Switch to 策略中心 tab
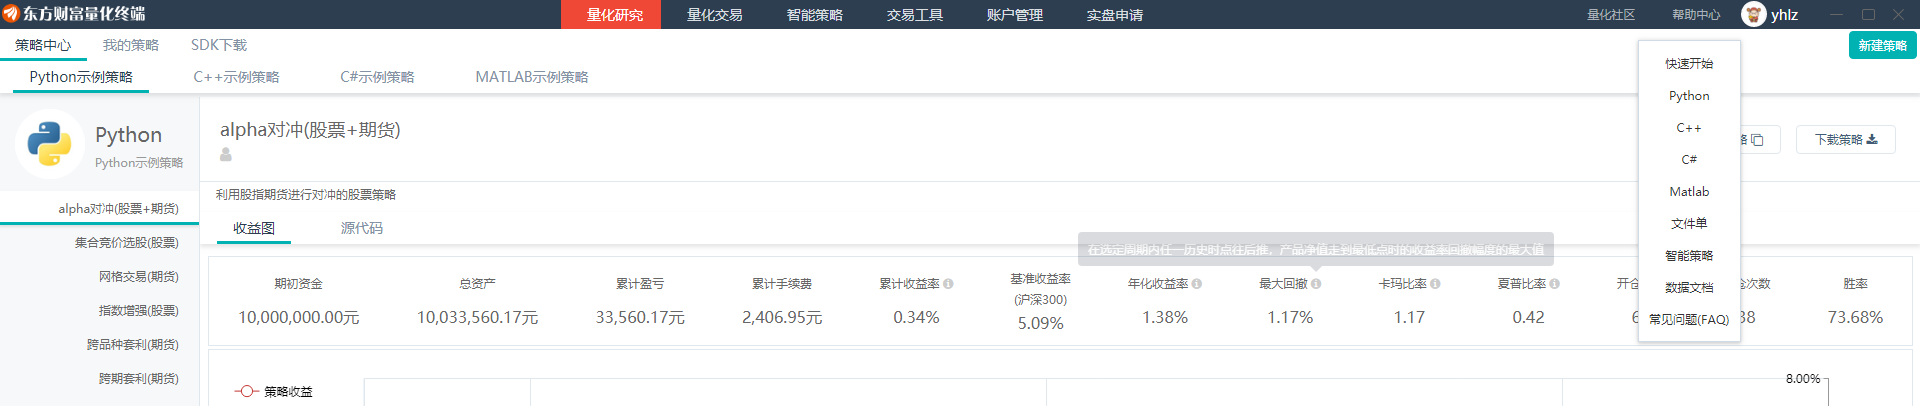Screen dimensions: 1920x406 (43, 45)
